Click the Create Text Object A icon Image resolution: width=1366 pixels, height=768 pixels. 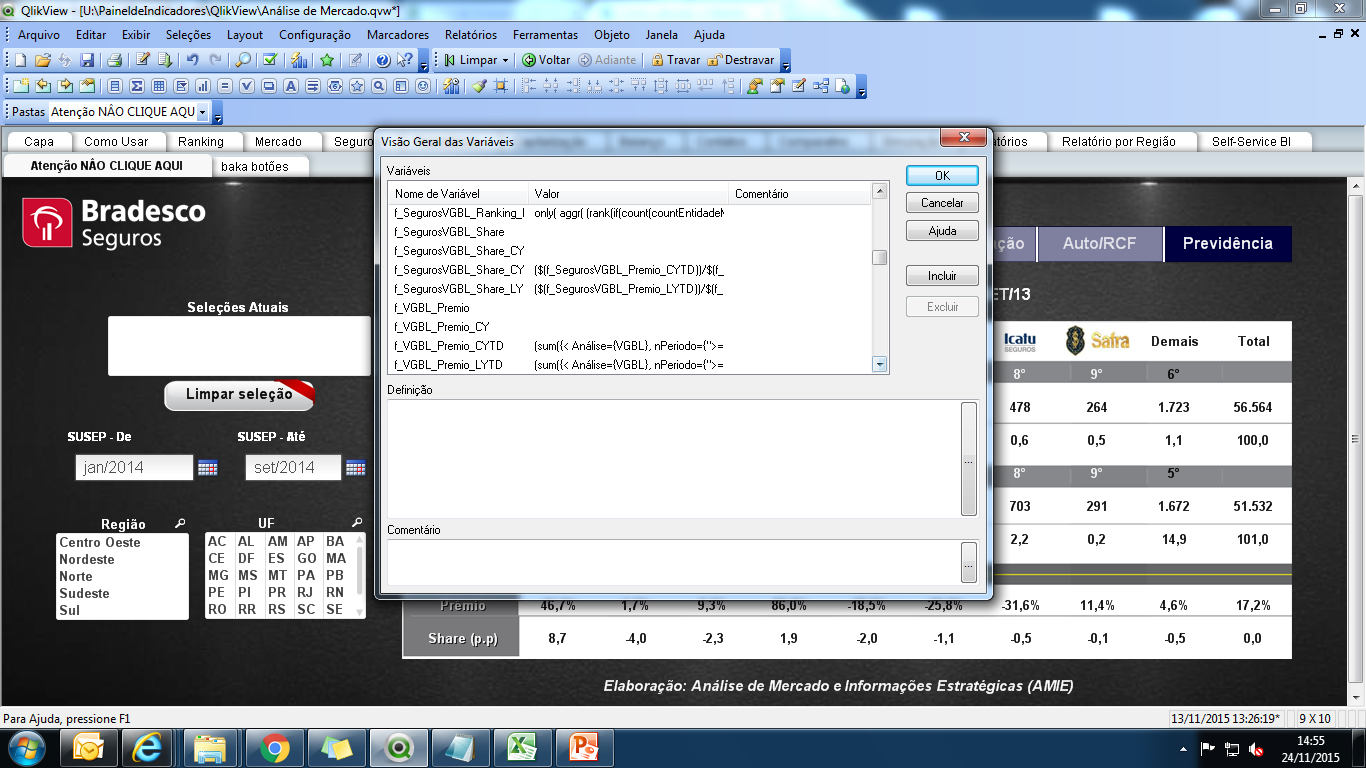[x=291, y=86]
